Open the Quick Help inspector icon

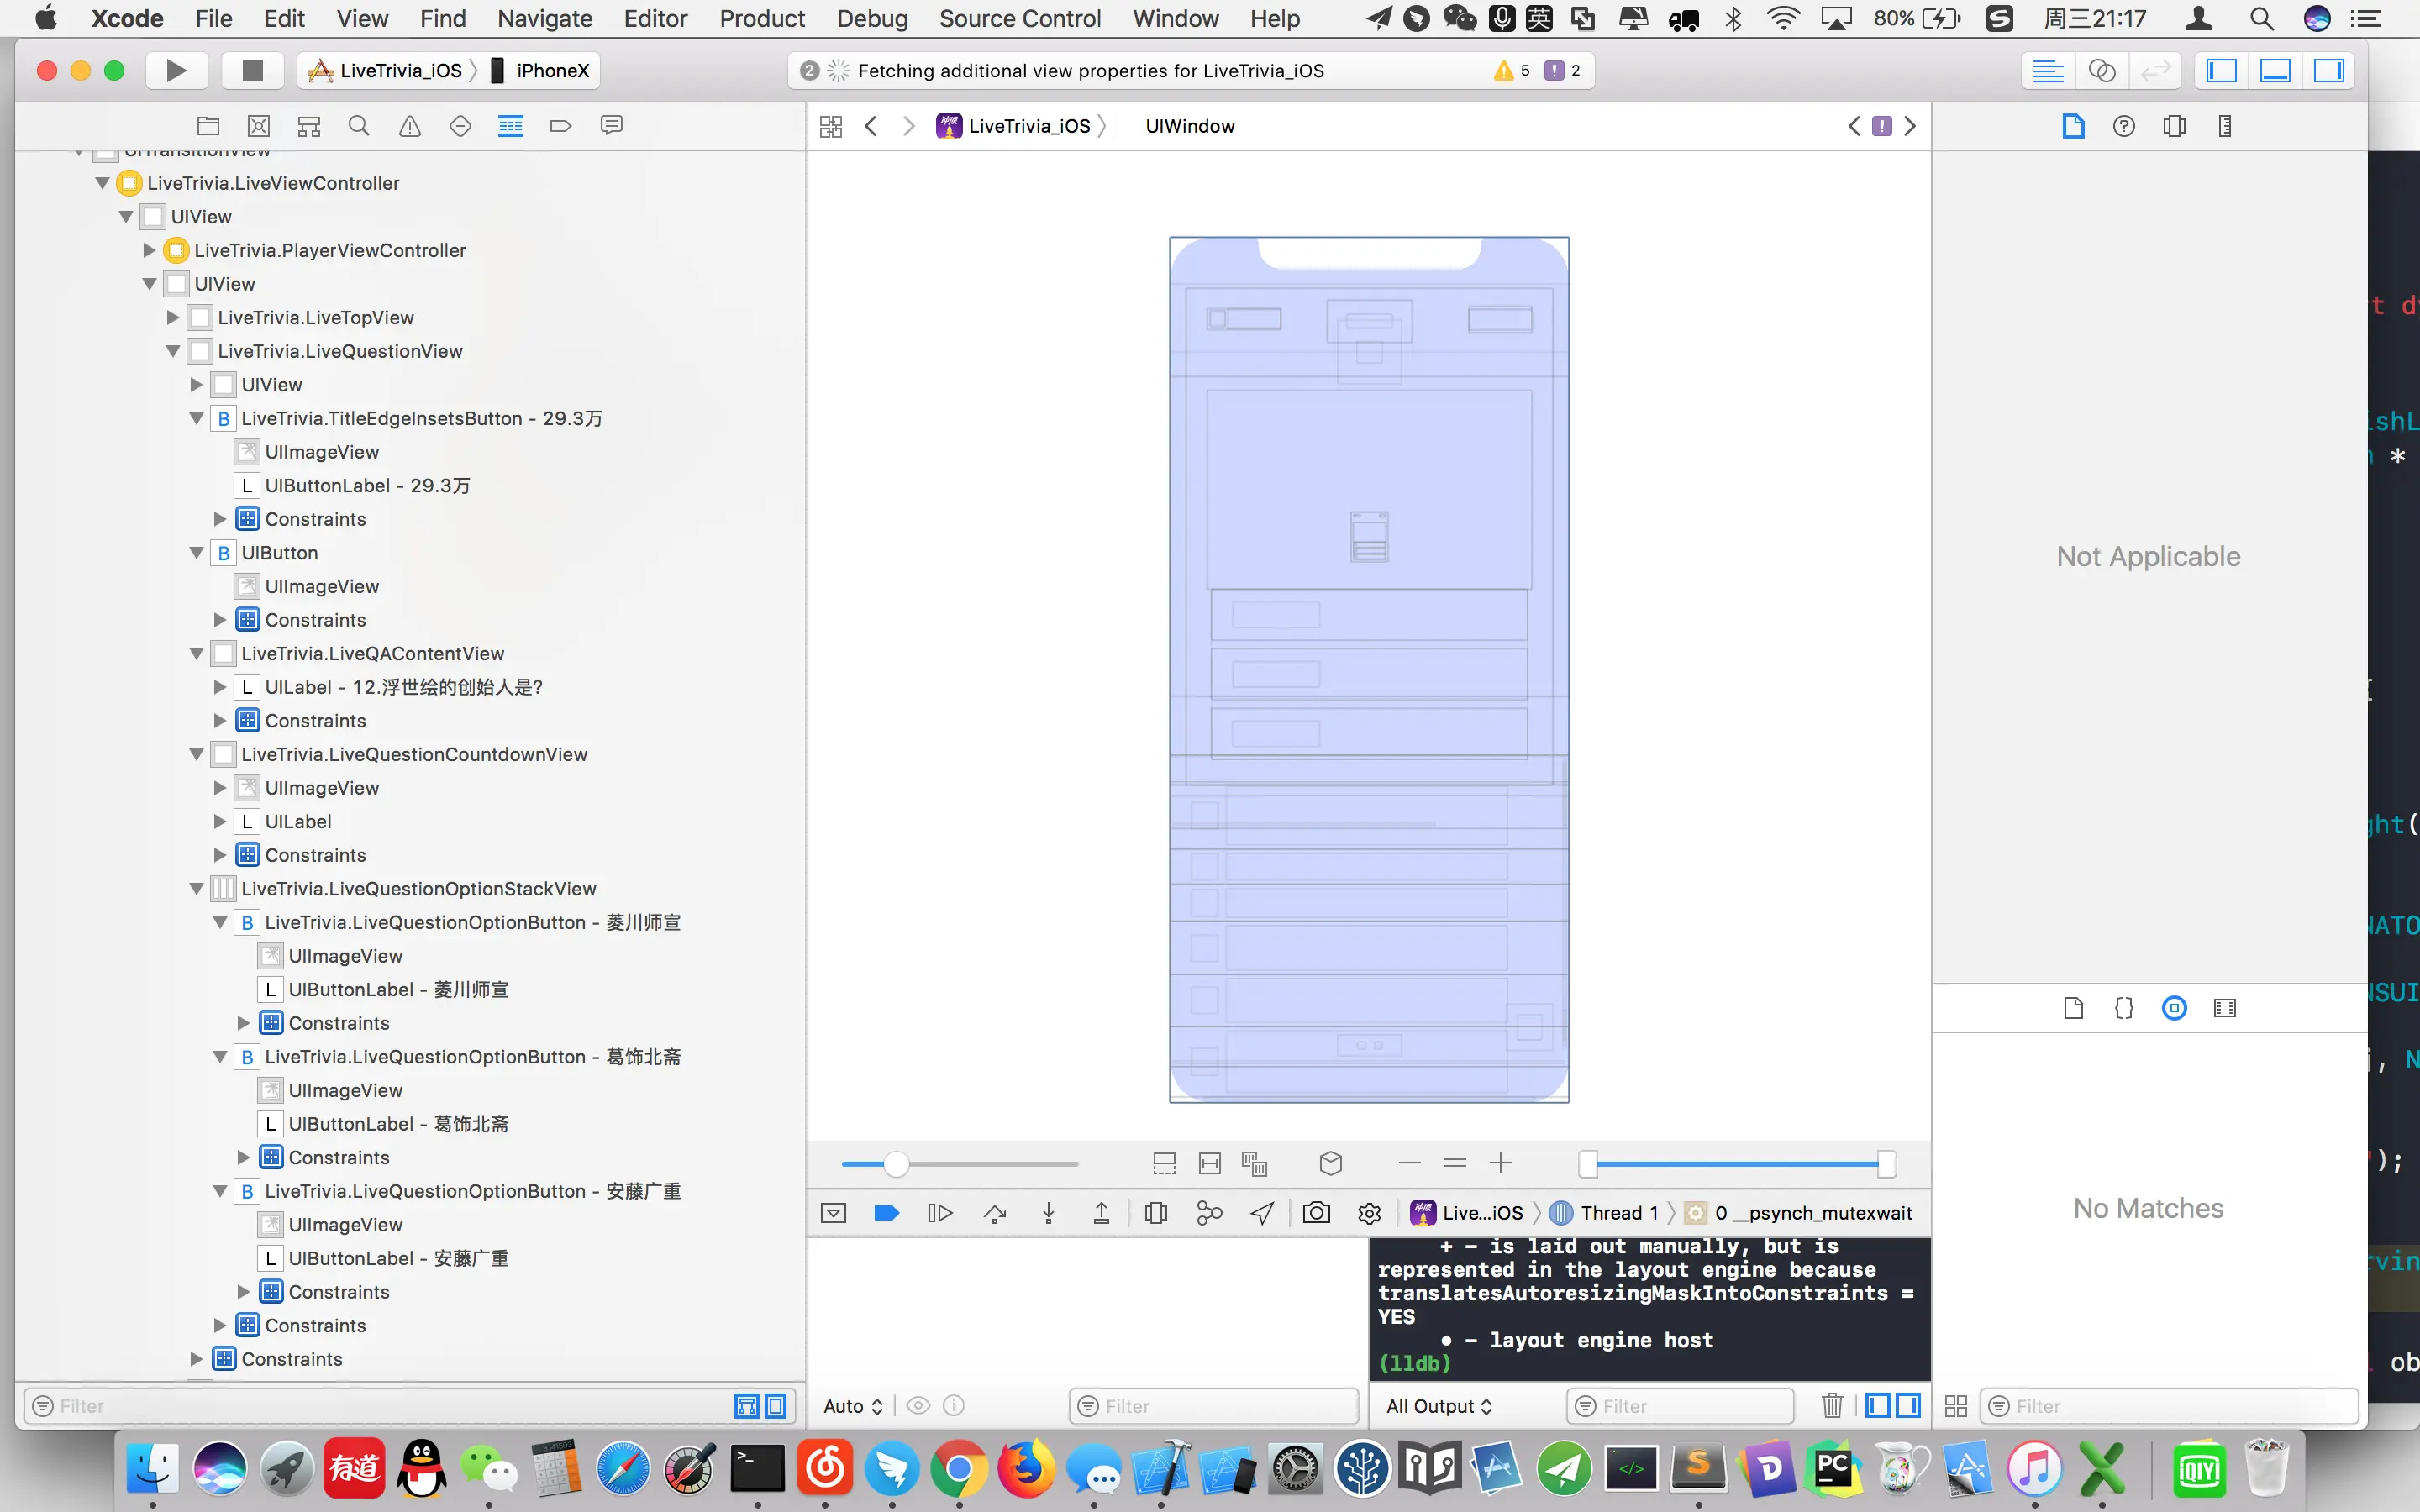click(x=2124, y=126)
